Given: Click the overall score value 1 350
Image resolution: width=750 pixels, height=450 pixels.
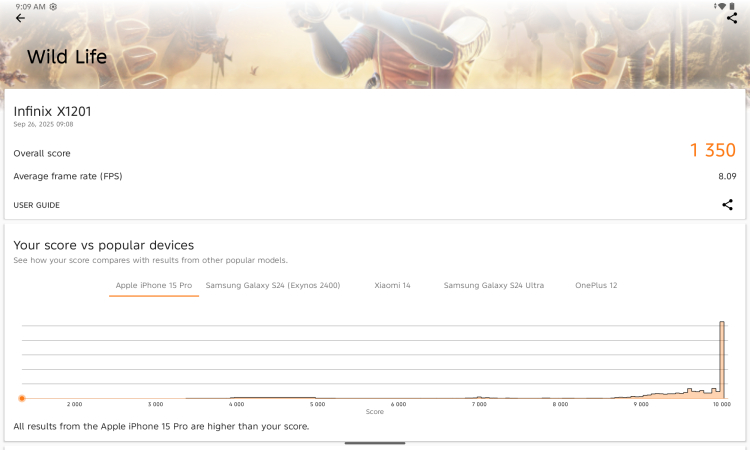Looking at the screenshot, I should (712, 150).
